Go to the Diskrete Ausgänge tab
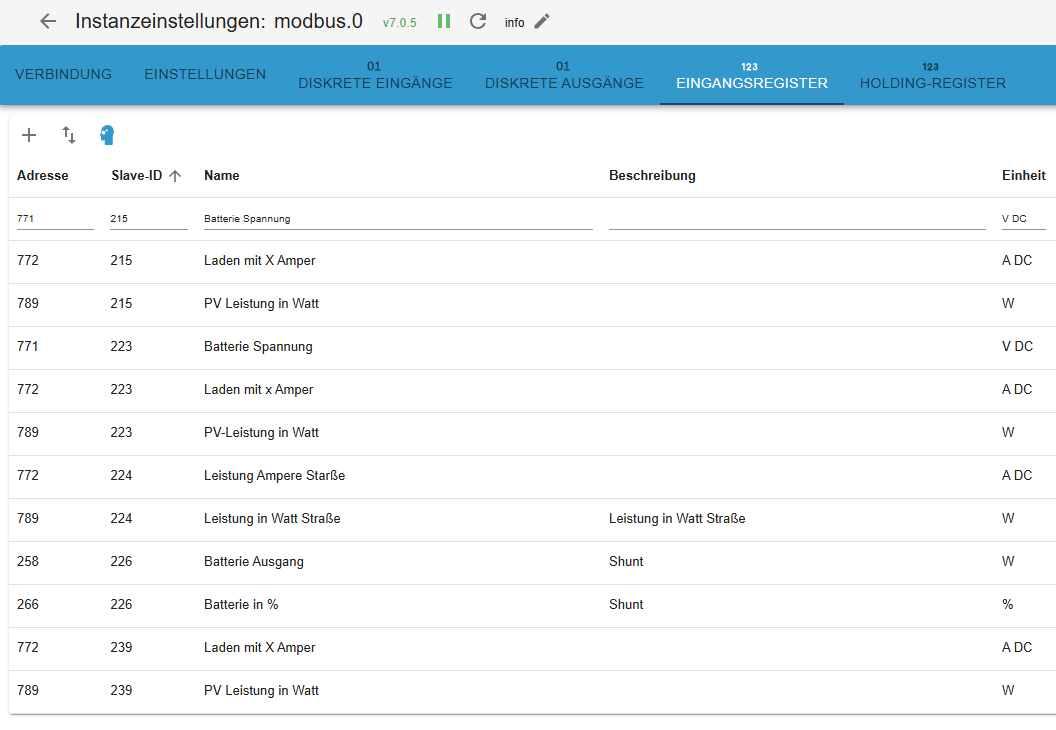Screen dimensions: 1056x730 point(564,76)
